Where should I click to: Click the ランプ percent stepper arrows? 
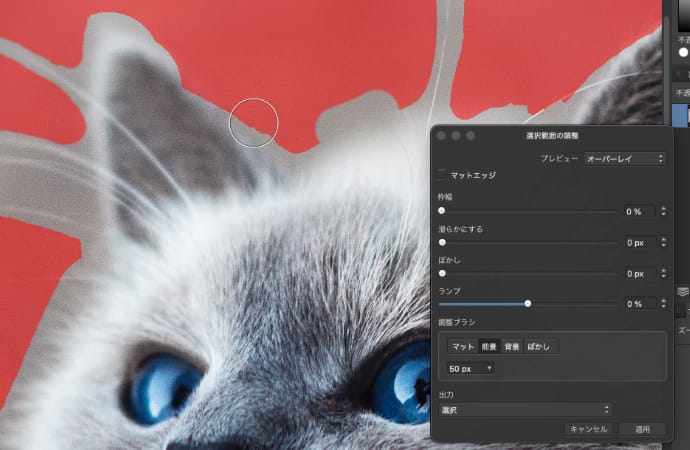tap(662, 303)
